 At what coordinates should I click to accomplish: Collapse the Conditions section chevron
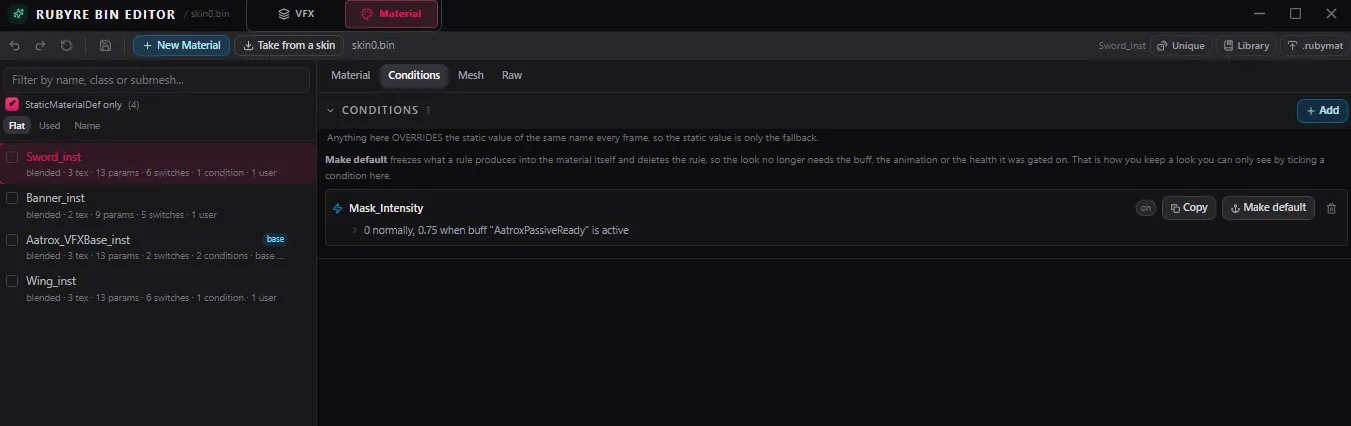tap(331, 110)
